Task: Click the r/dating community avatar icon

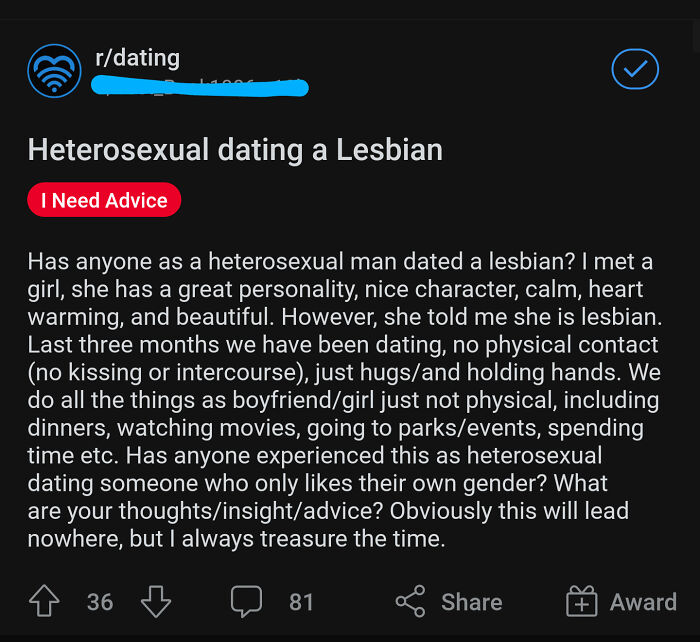Action: [55, 69]
